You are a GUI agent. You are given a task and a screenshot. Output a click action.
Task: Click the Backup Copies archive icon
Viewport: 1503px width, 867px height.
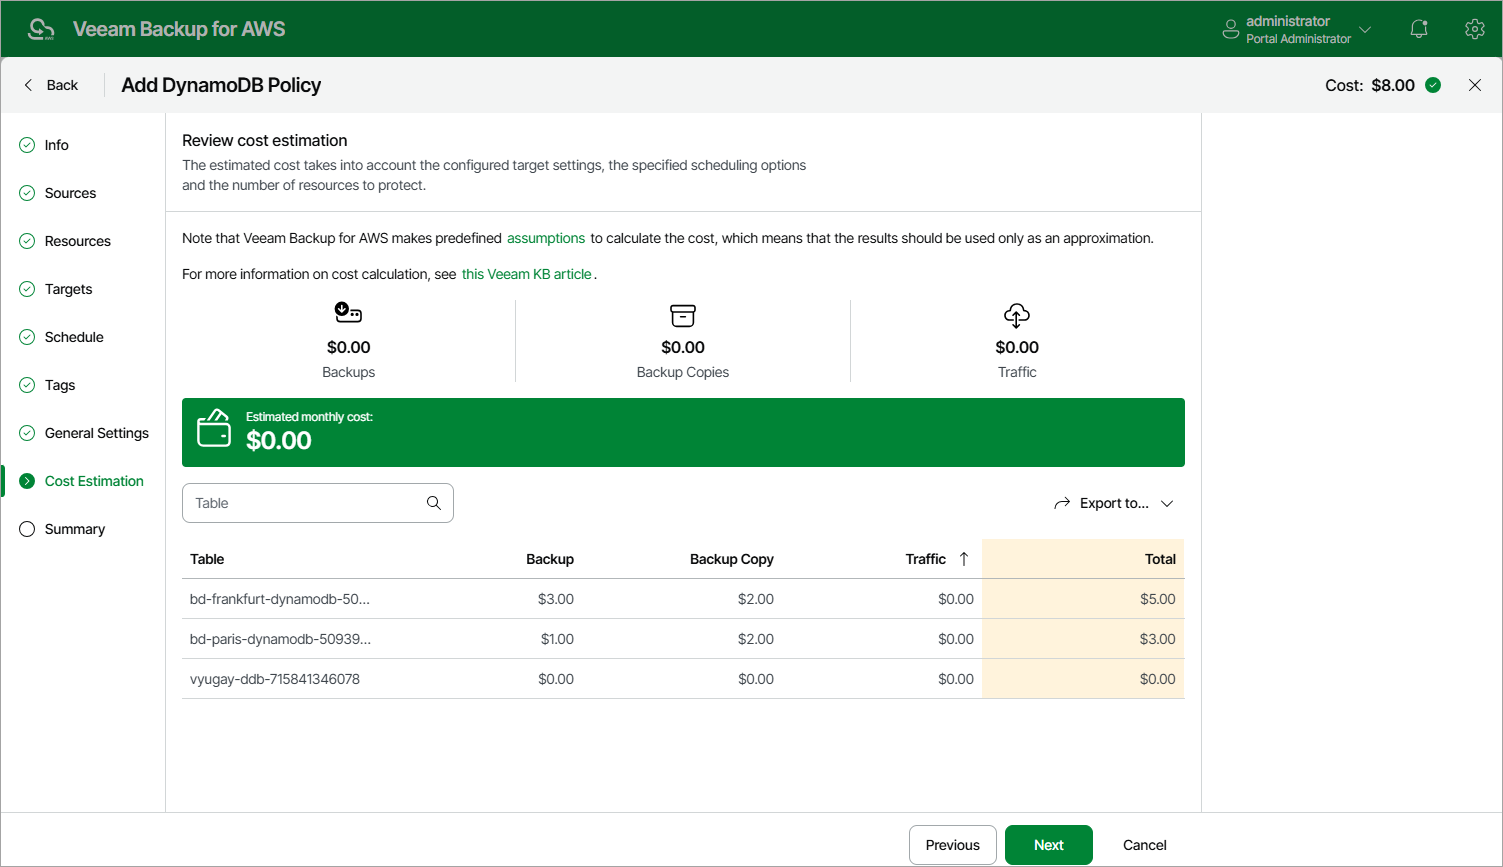point(682,316)
